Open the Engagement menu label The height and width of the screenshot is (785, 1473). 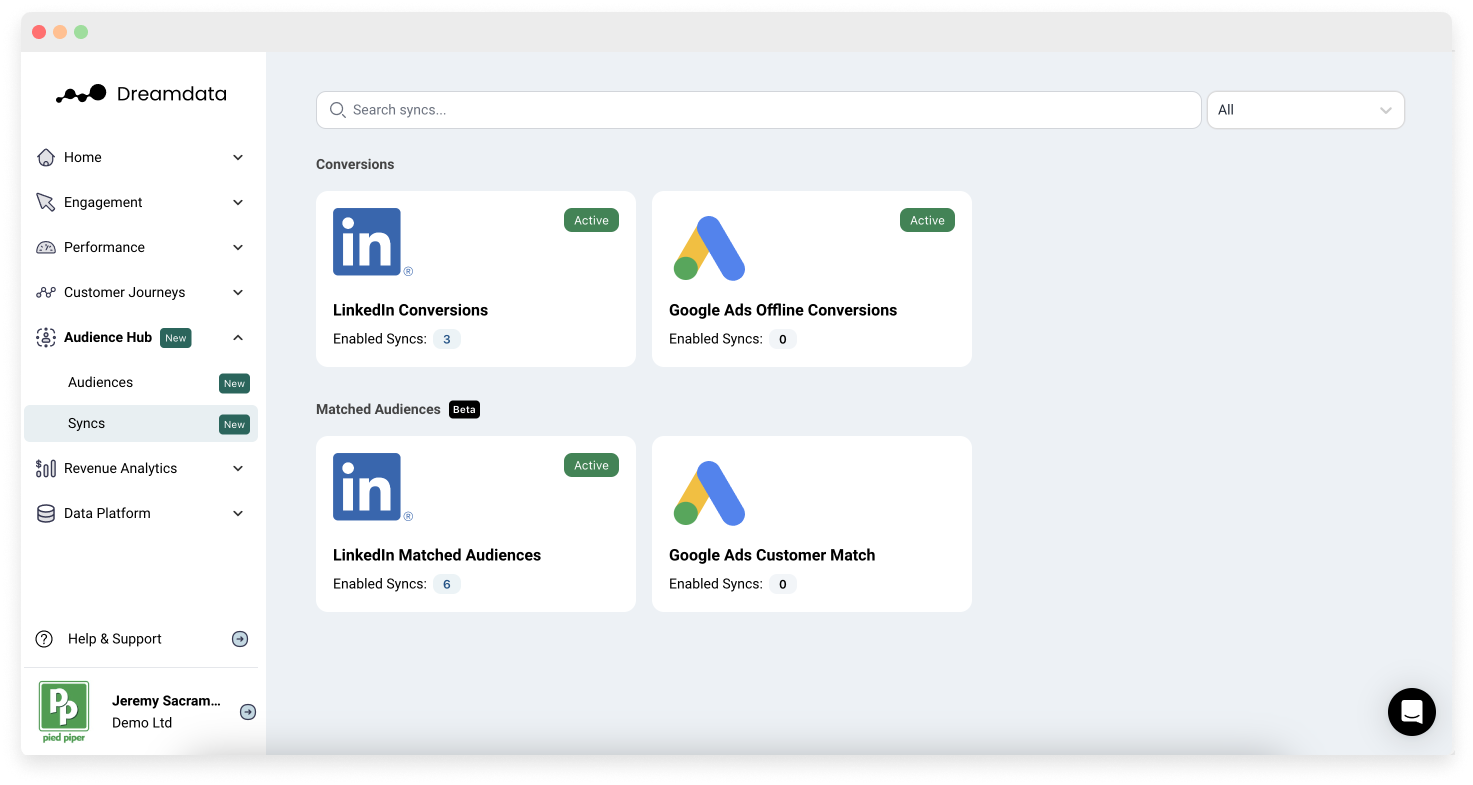tap(103, 202)
